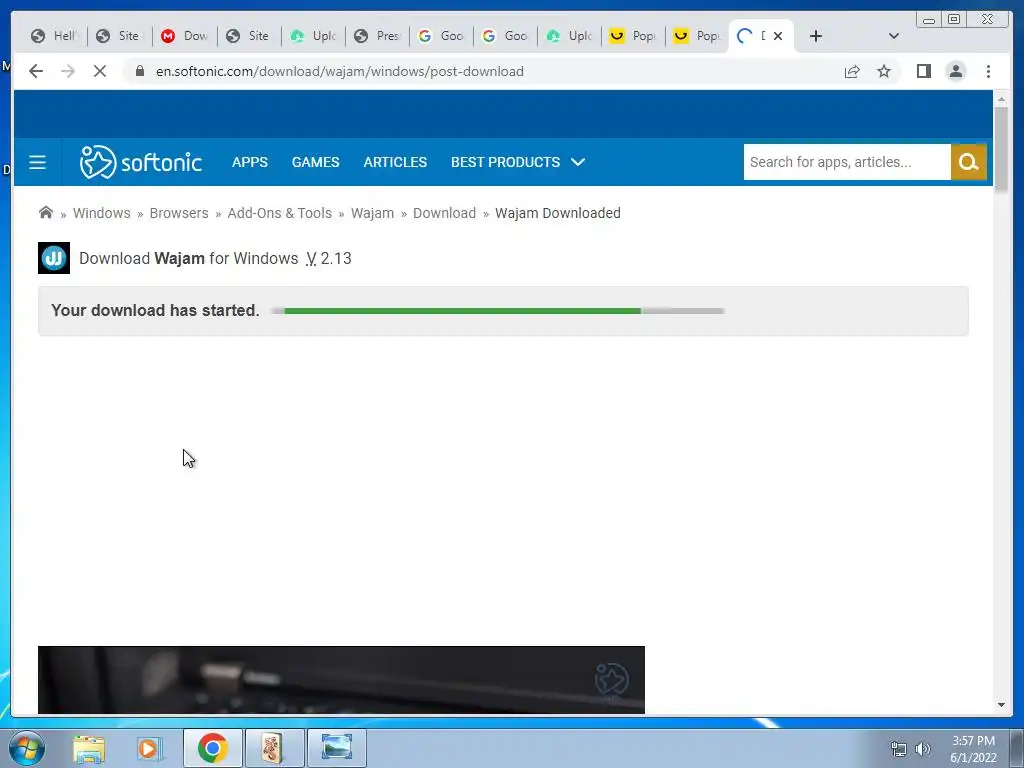Open the GAMES menu

coord(315,162)
